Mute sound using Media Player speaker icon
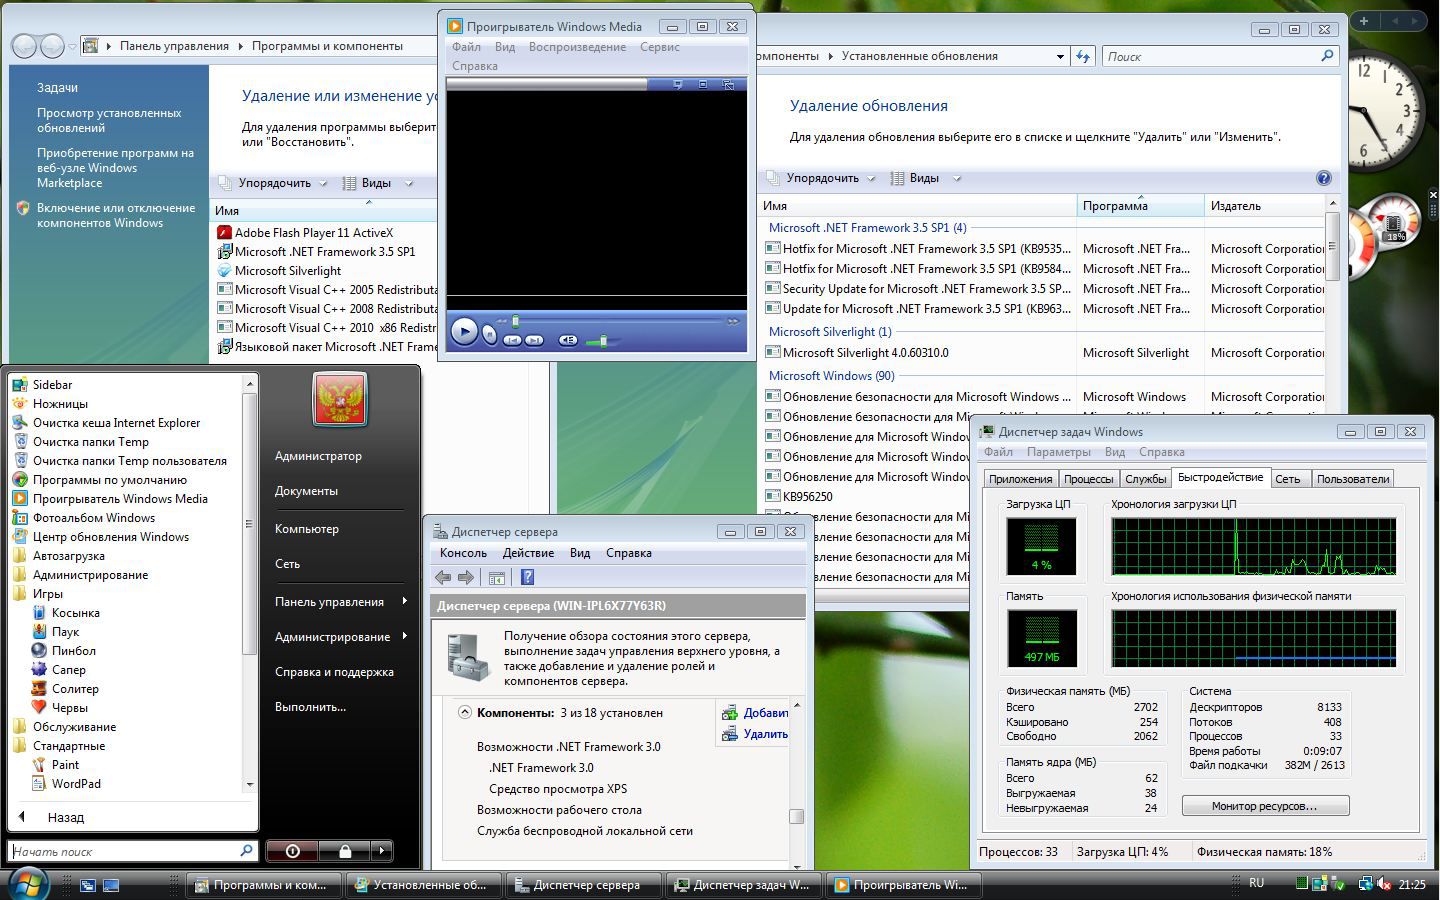Screen dimensions: 1440x900 coord(568,340)
